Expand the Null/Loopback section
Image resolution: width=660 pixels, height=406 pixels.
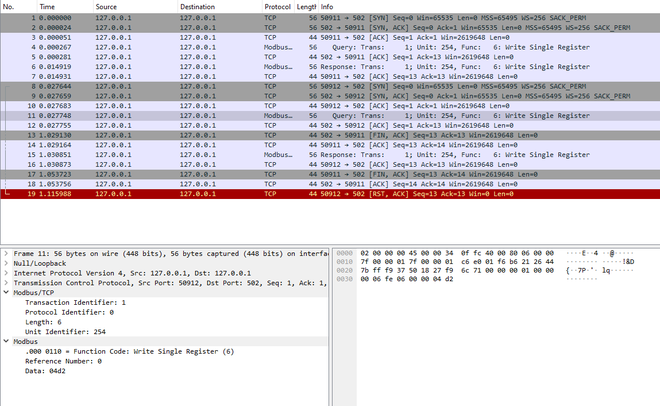(x=7, y=263)
